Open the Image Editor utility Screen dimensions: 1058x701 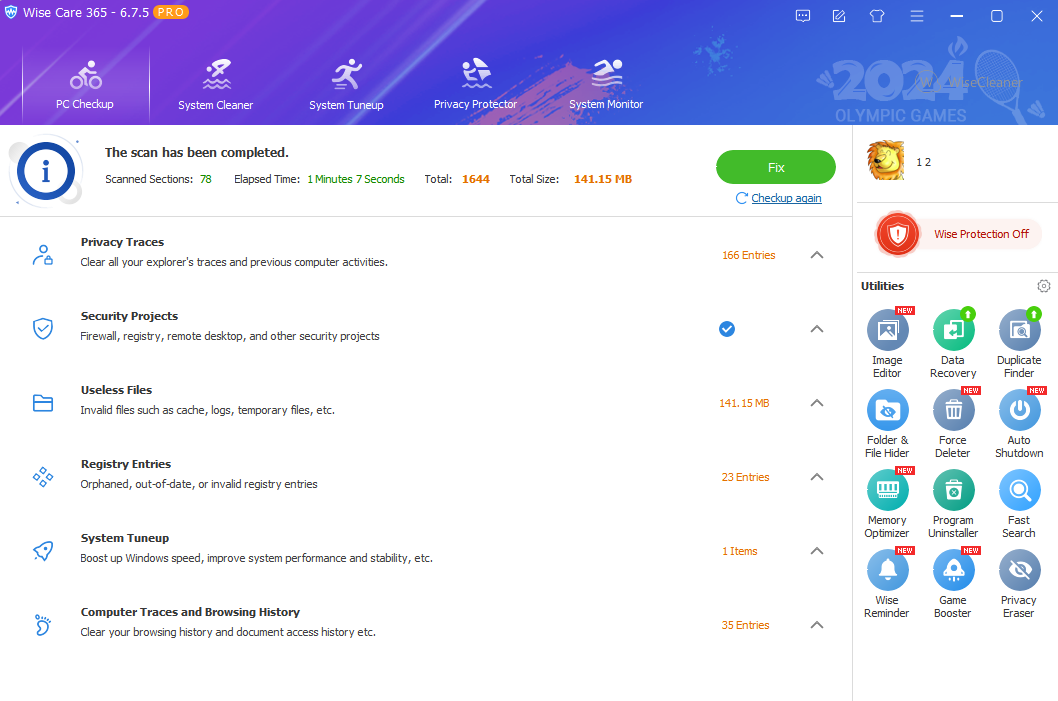pyautogui.click(x=887, y=343)
